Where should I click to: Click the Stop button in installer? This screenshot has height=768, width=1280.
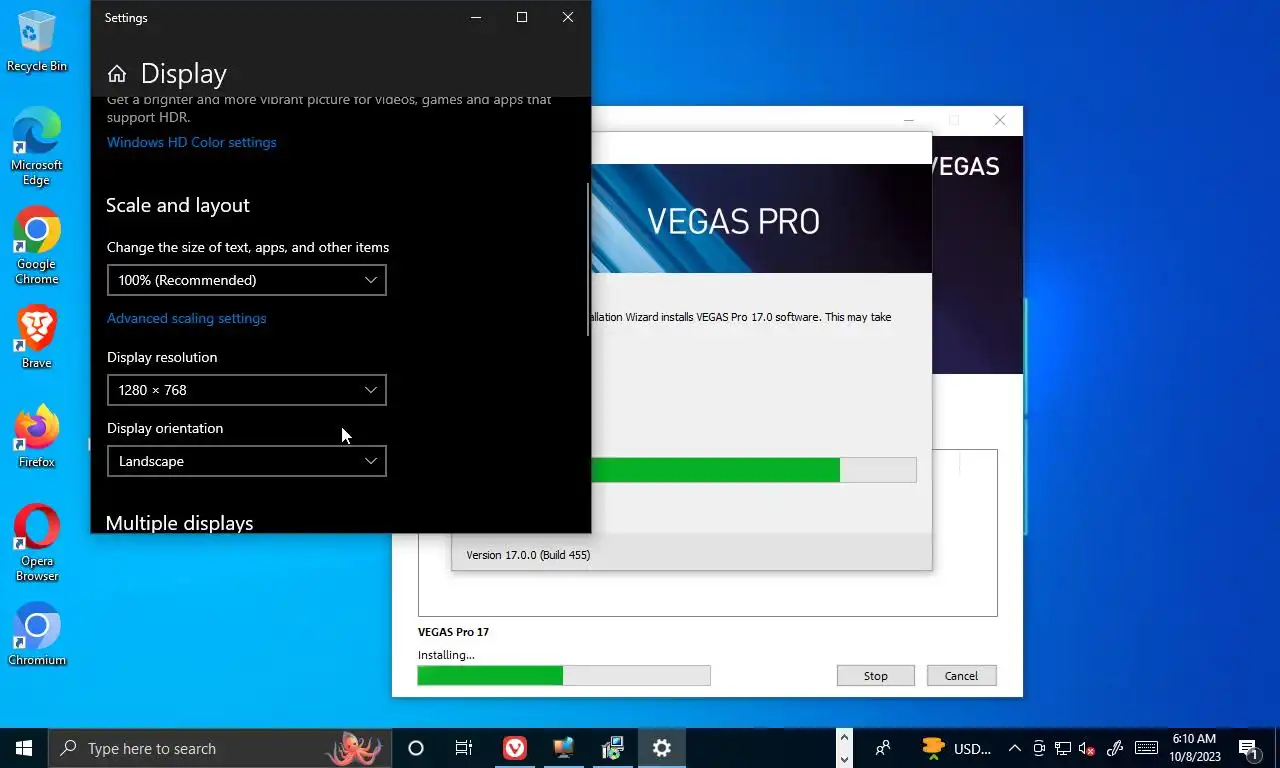click(x=876, y=676)
